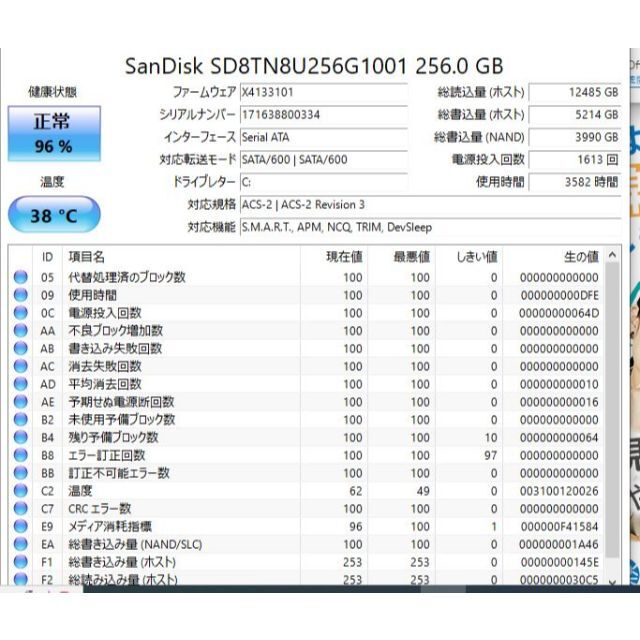Viewport: 640px width, 640px height.
Task: Click the total host reads value 12485 GB
Action: [575, 92]
